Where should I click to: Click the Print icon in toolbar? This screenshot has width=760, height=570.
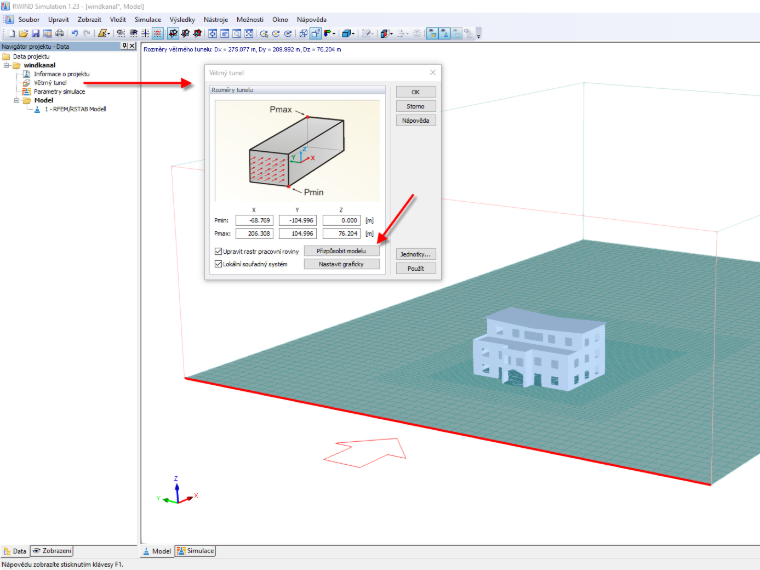click(60, 33)
